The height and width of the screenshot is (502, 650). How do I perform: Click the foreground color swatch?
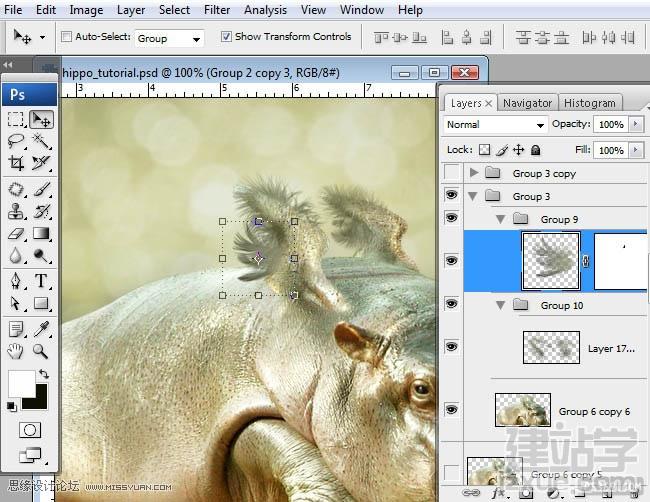point(22,384)
